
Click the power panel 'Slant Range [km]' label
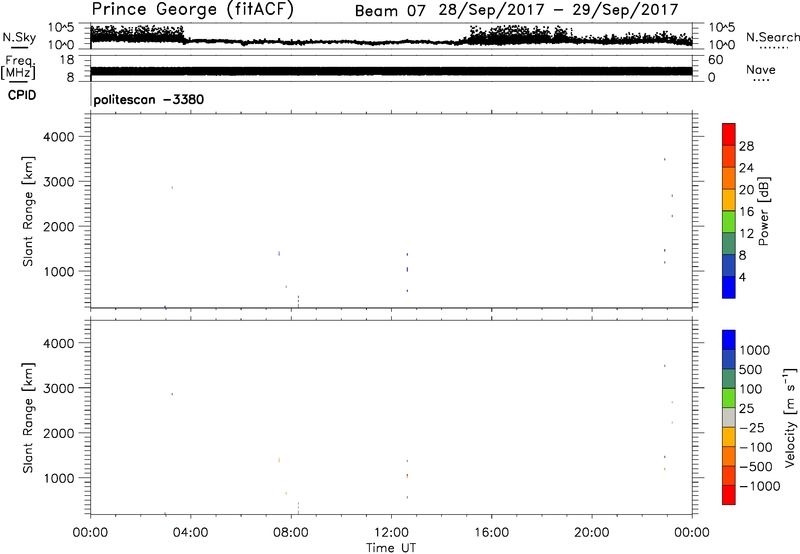(x=28, y=211)
